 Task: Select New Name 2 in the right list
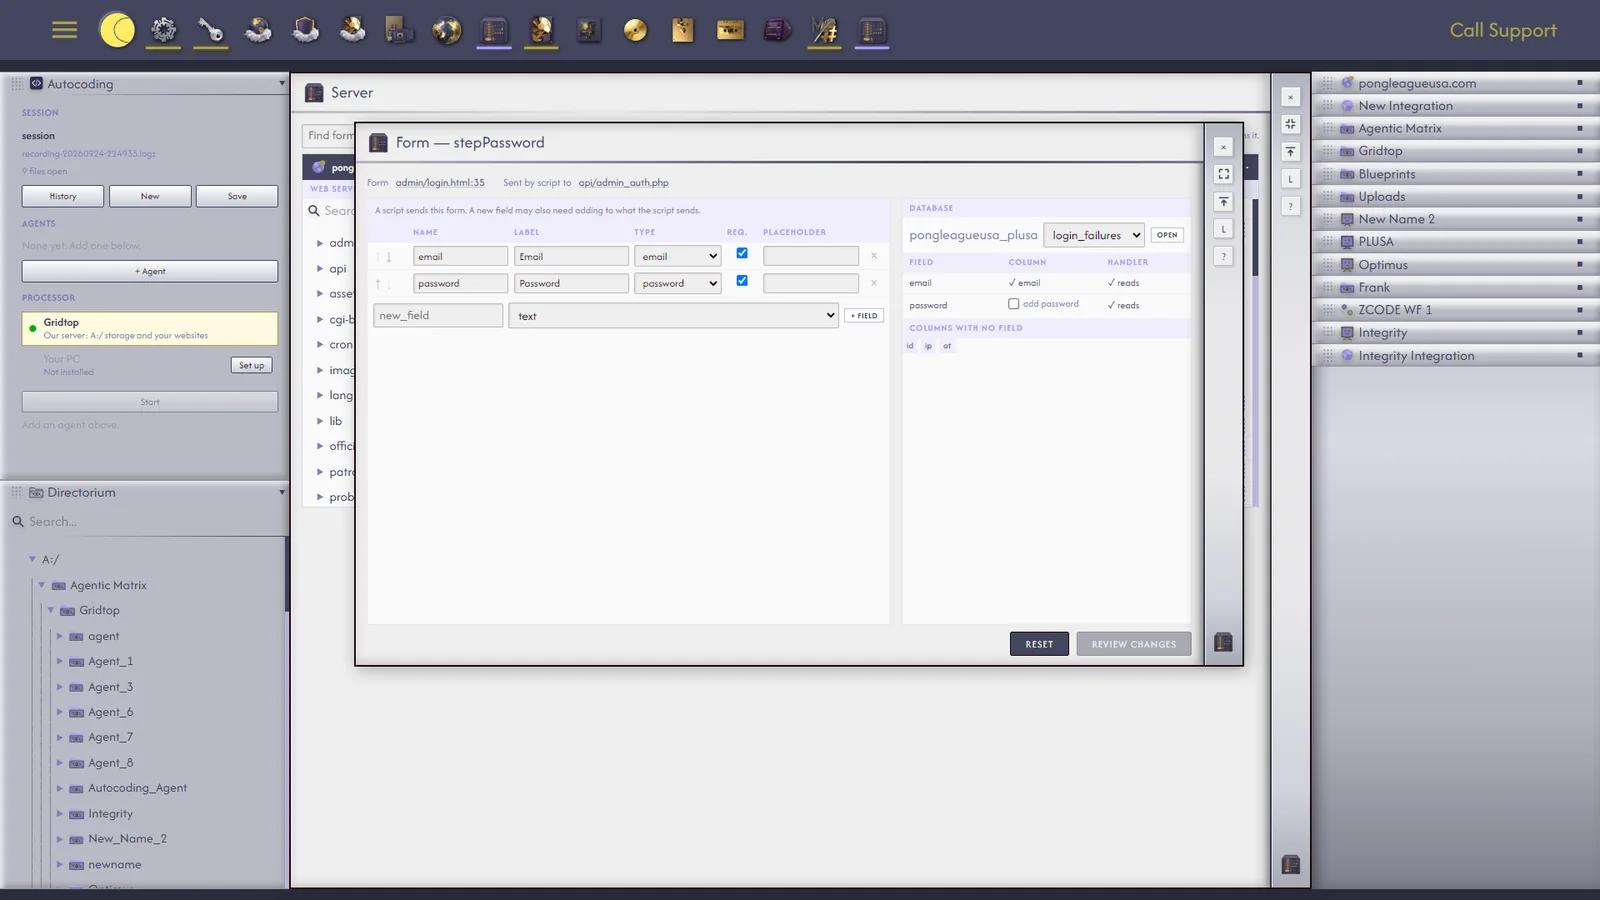(x=1396, y=219)
